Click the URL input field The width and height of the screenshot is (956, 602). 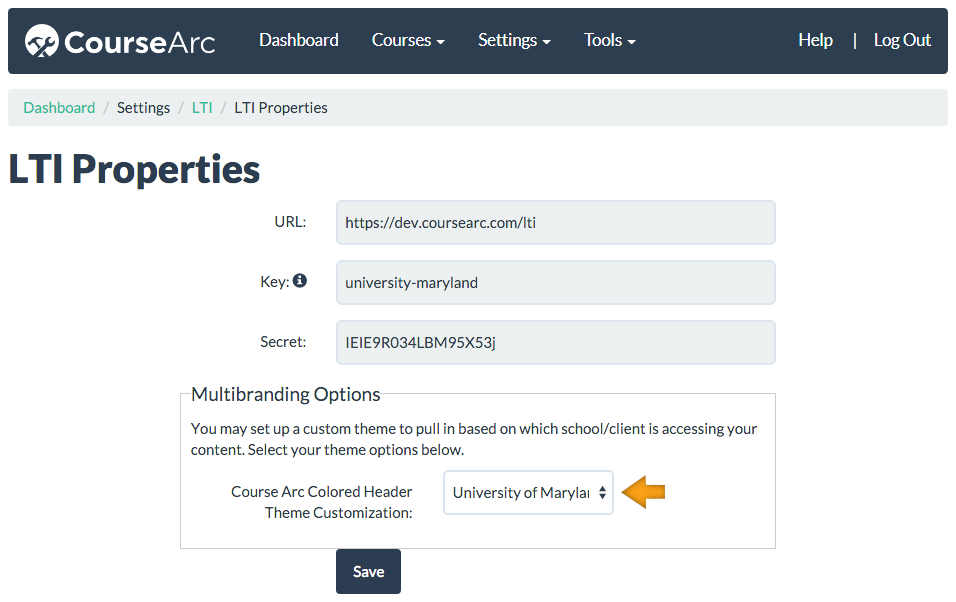coord(555,223)
